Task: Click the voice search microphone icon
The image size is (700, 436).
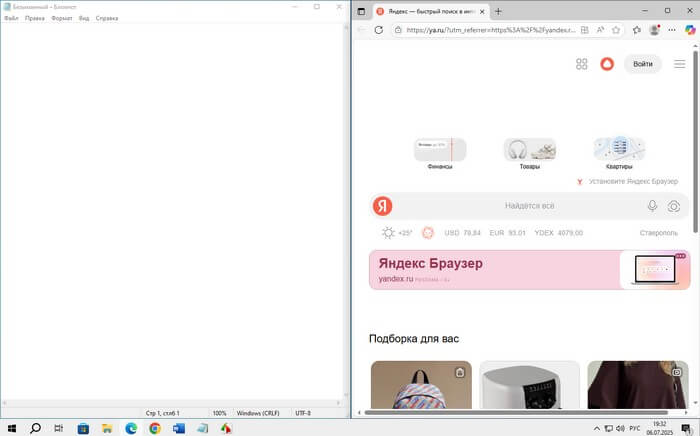Action: pyautogui.click(x=652, y=206)
